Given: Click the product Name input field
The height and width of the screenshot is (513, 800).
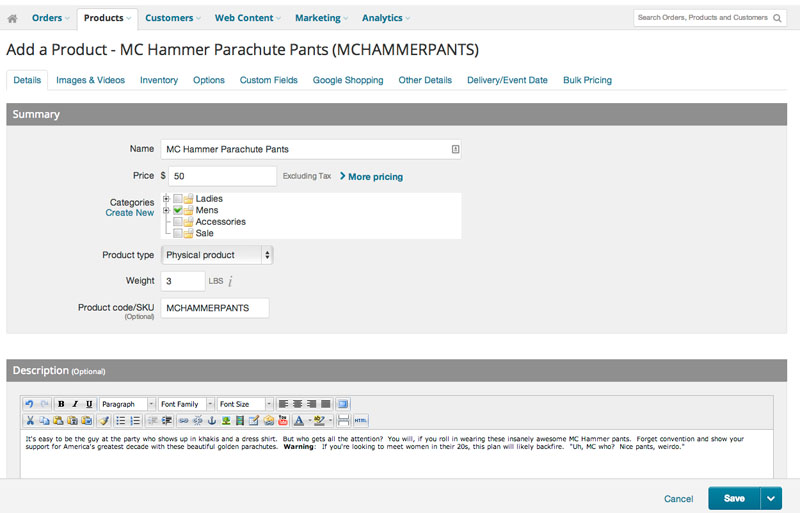Looking at the screenshot, I should 311,149.
